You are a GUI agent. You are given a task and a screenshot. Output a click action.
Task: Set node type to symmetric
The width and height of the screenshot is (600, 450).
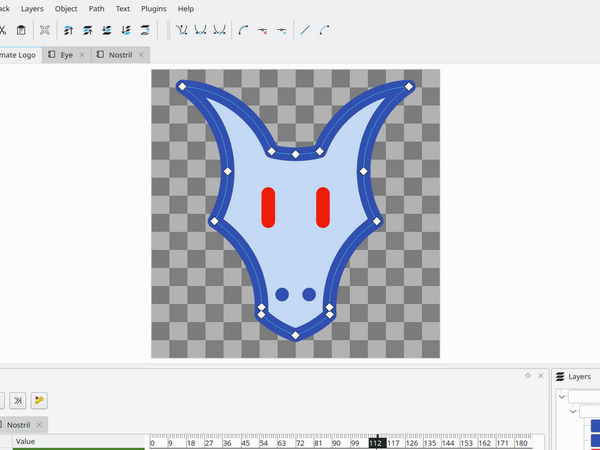[219, 30]
